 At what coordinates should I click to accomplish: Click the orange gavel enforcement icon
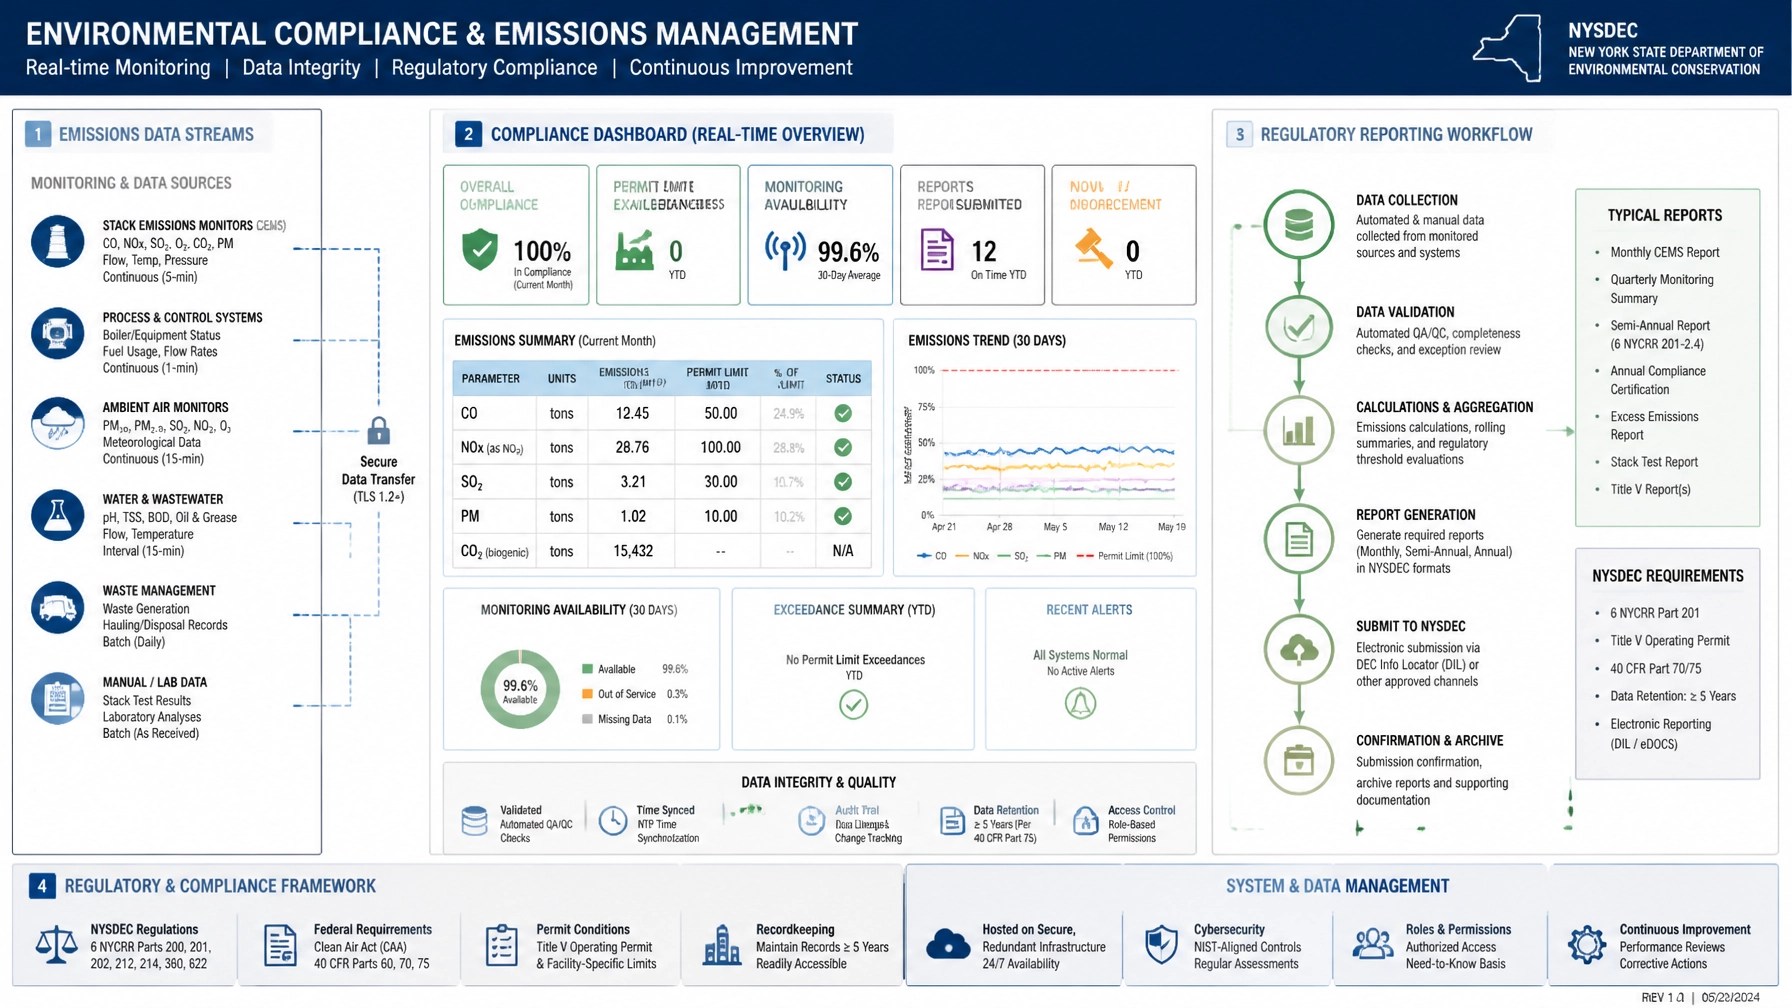(x=1093, y=249)
